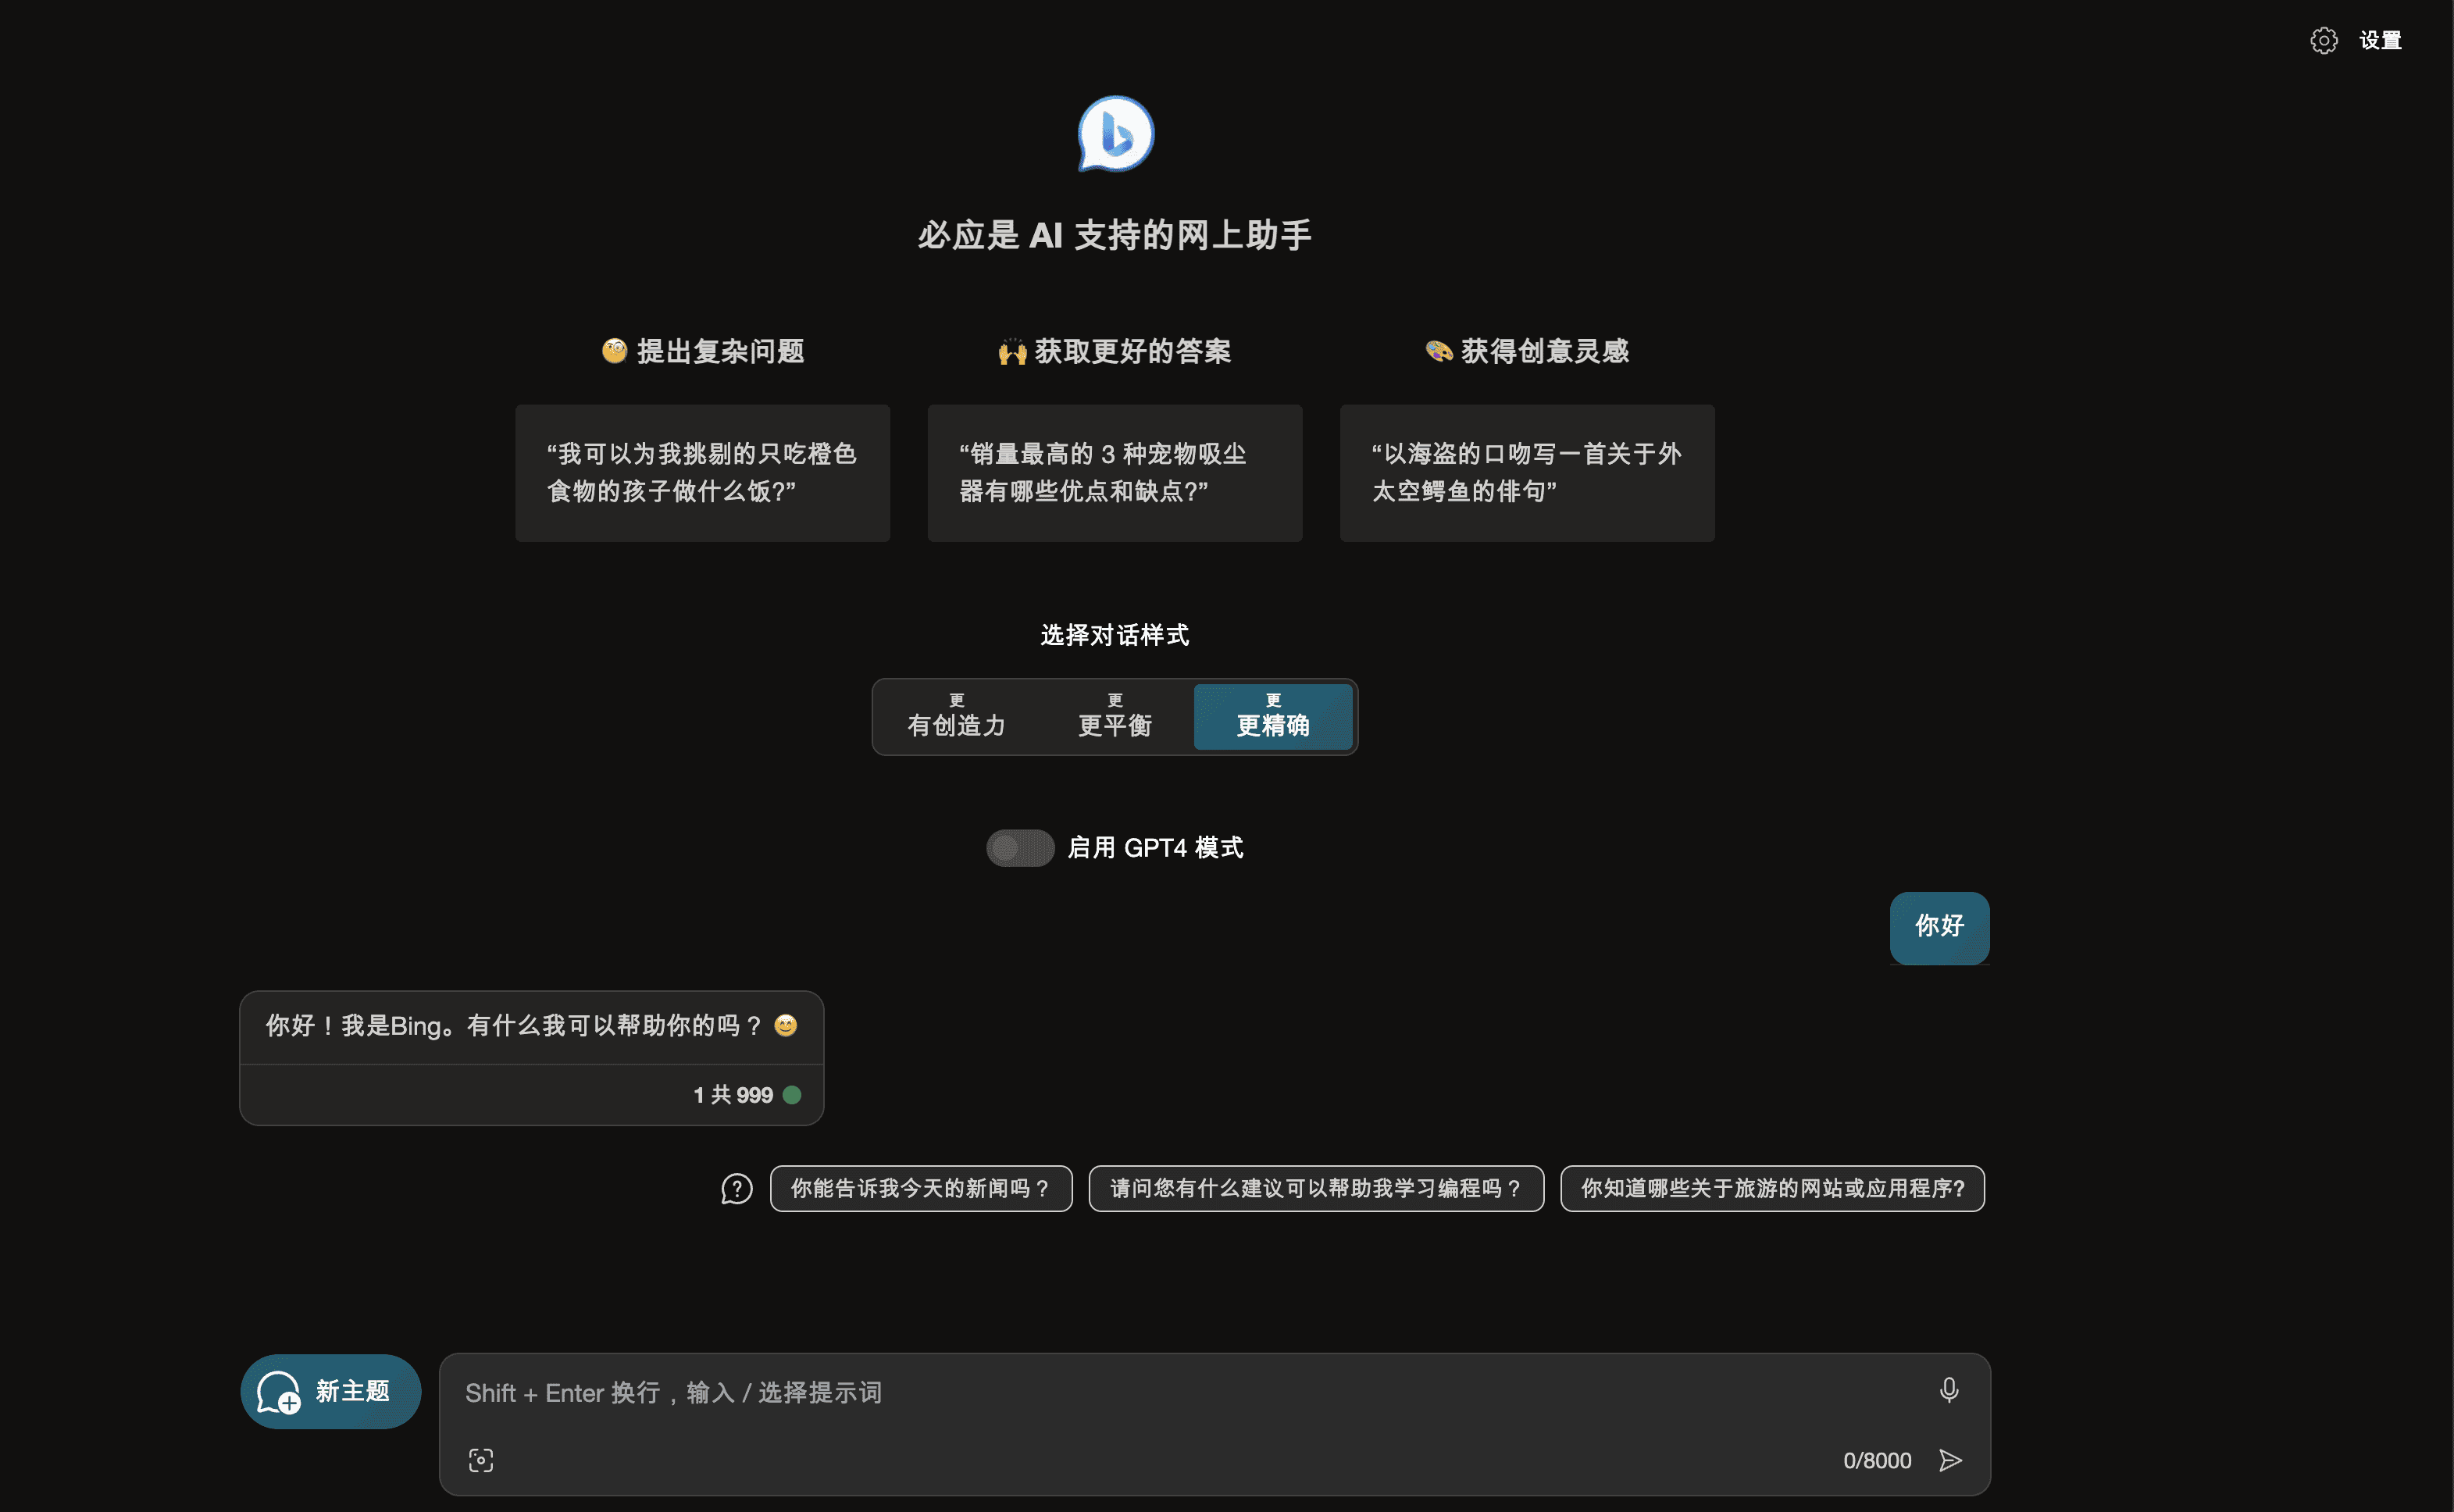Click the smiling emoji in Bing's reply

click(786, 1025)
